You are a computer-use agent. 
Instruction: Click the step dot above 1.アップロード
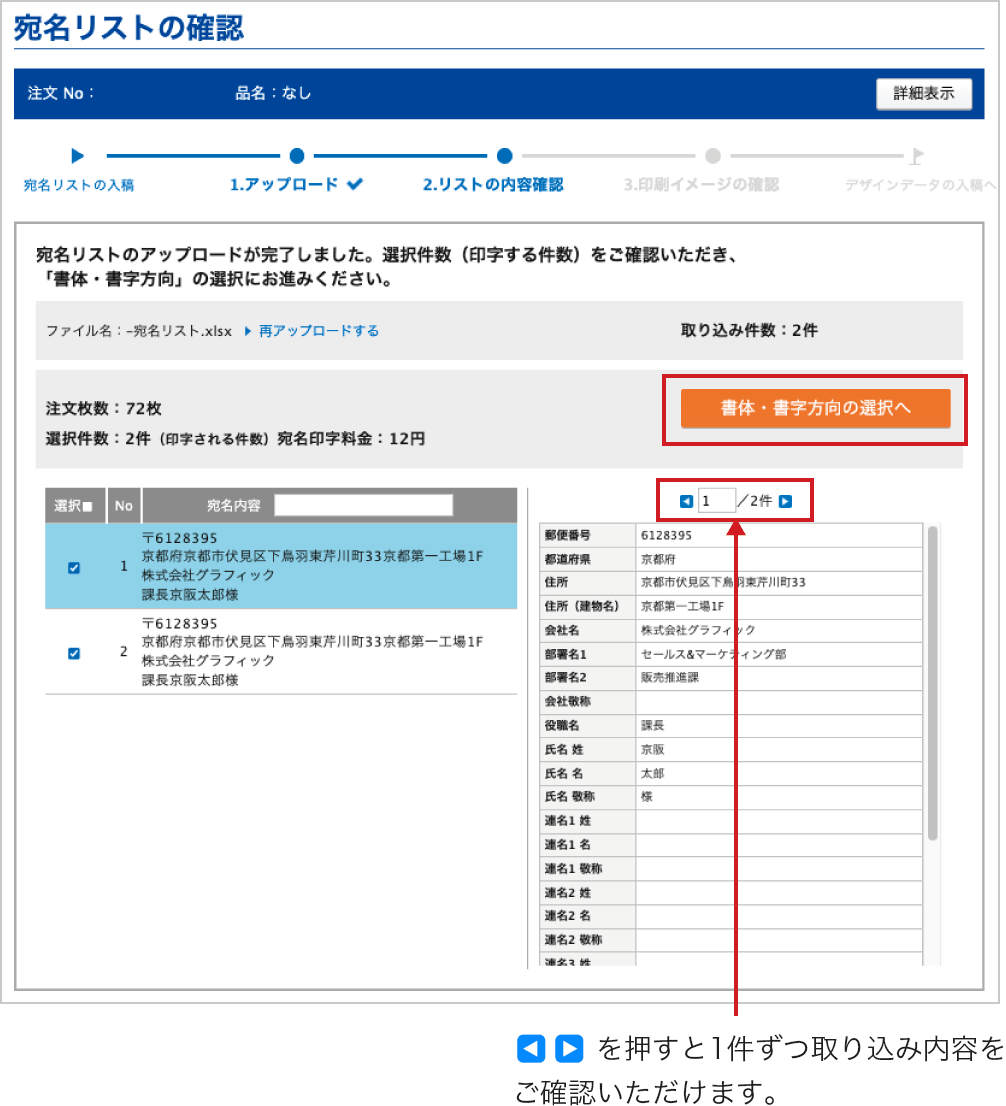tap(296, 156)
